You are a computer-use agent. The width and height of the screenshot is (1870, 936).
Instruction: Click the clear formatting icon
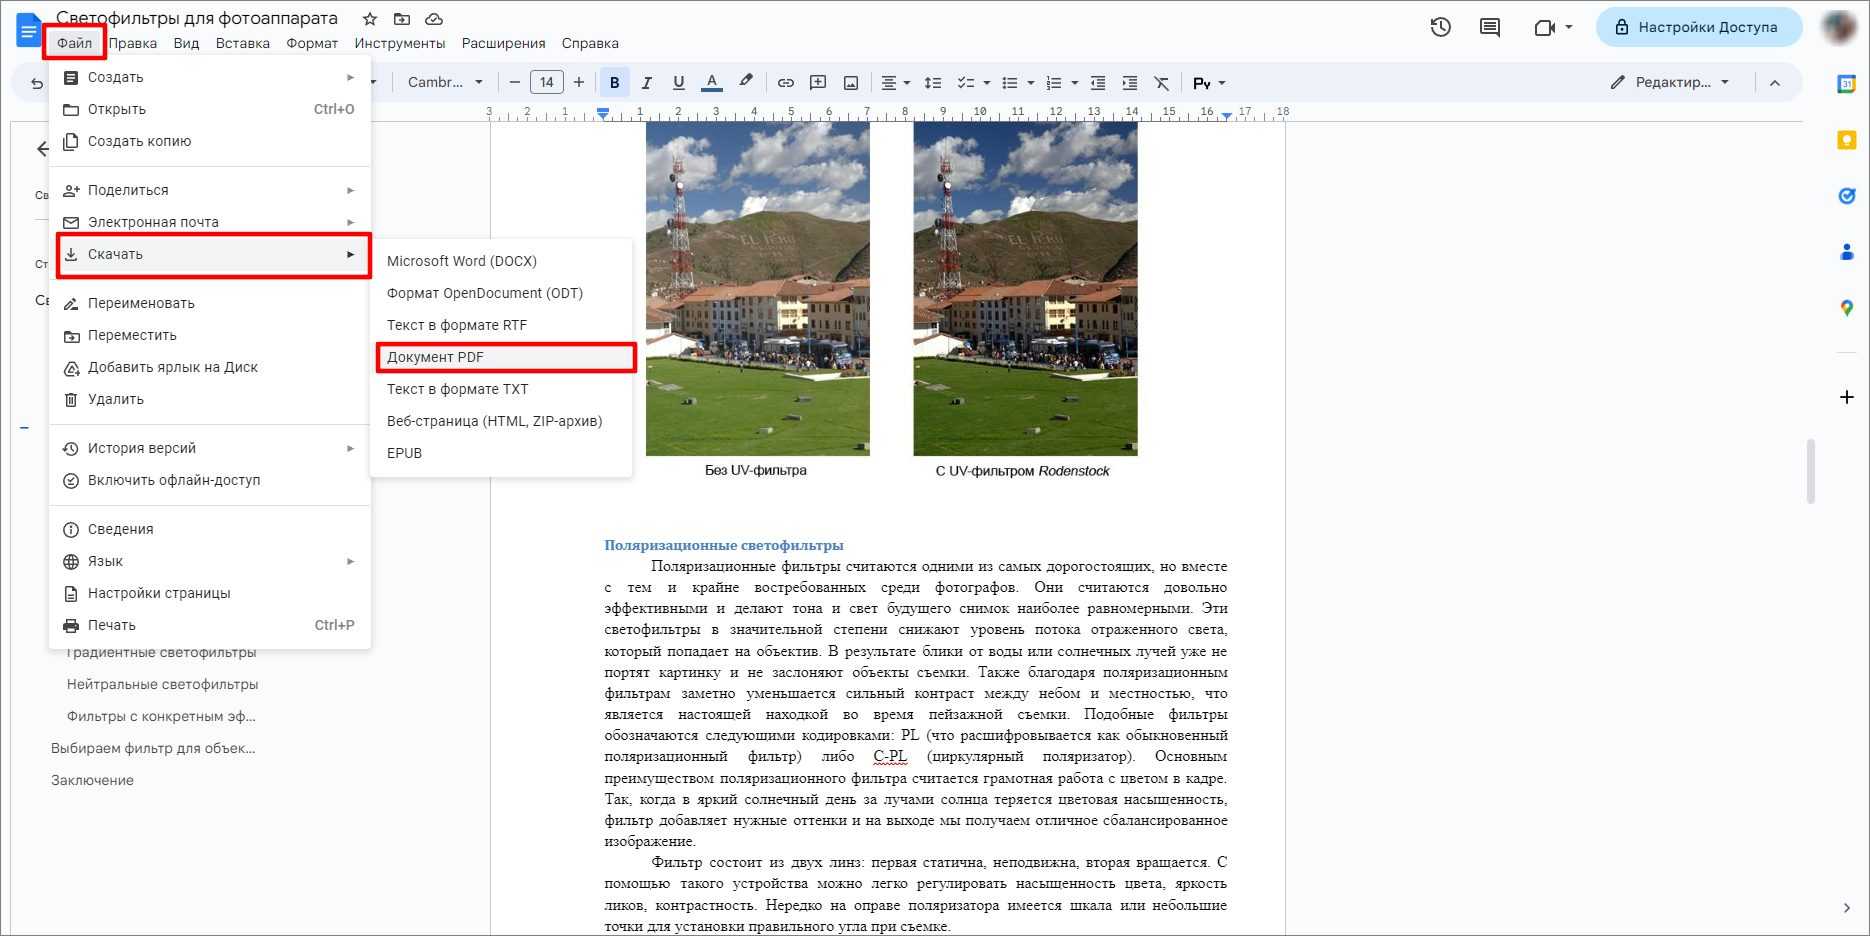[1161, 83]
